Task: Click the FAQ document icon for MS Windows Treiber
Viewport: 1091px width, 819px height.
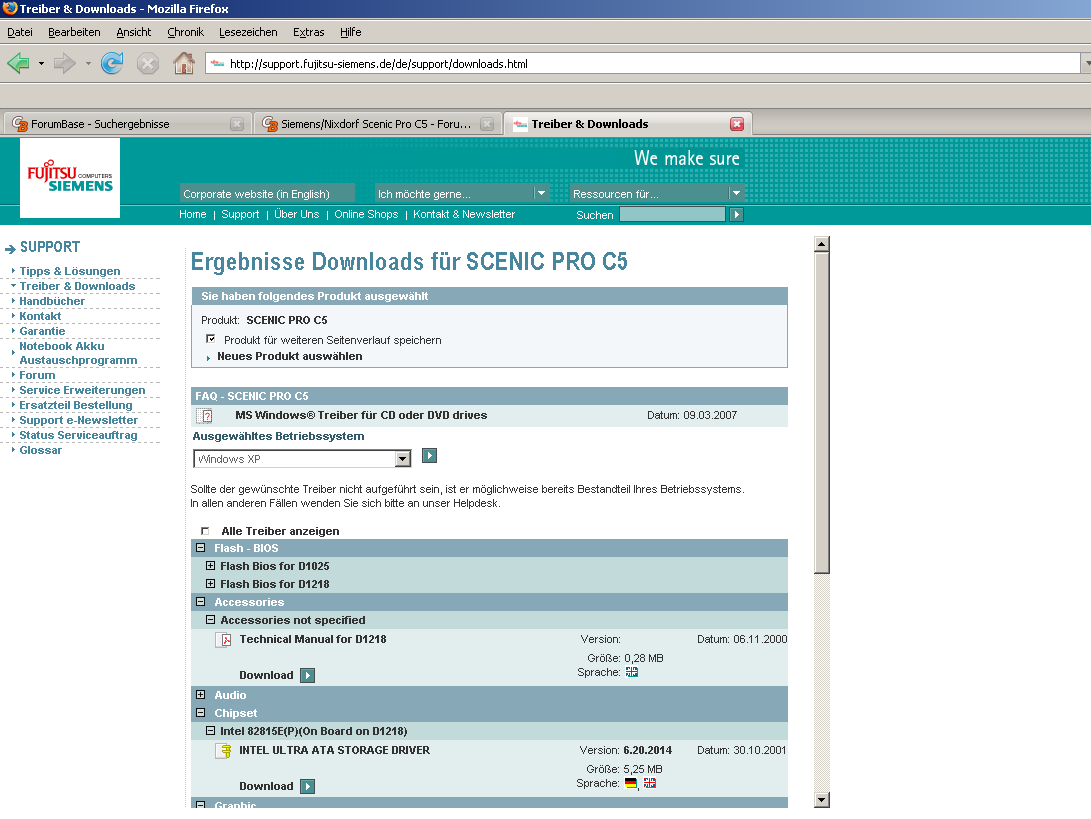Action: pos(205,415)
